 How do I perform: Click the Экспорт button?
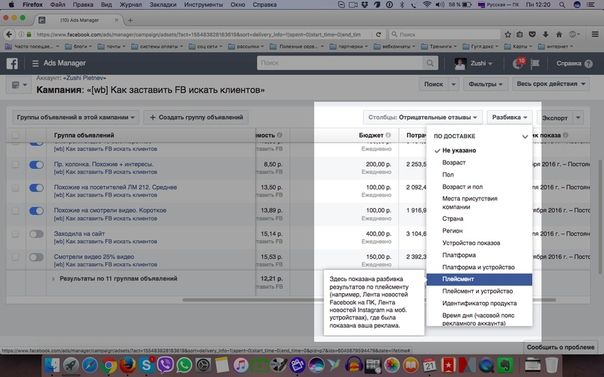[555, 118]
